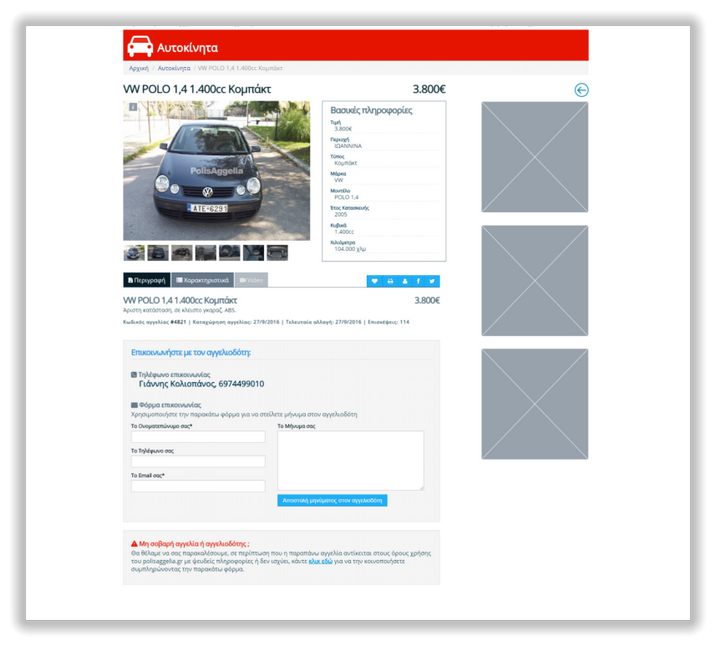This screenshot has height=646, width=720.
Task: Click the phone number 6974499010
Action: (242, 384)
